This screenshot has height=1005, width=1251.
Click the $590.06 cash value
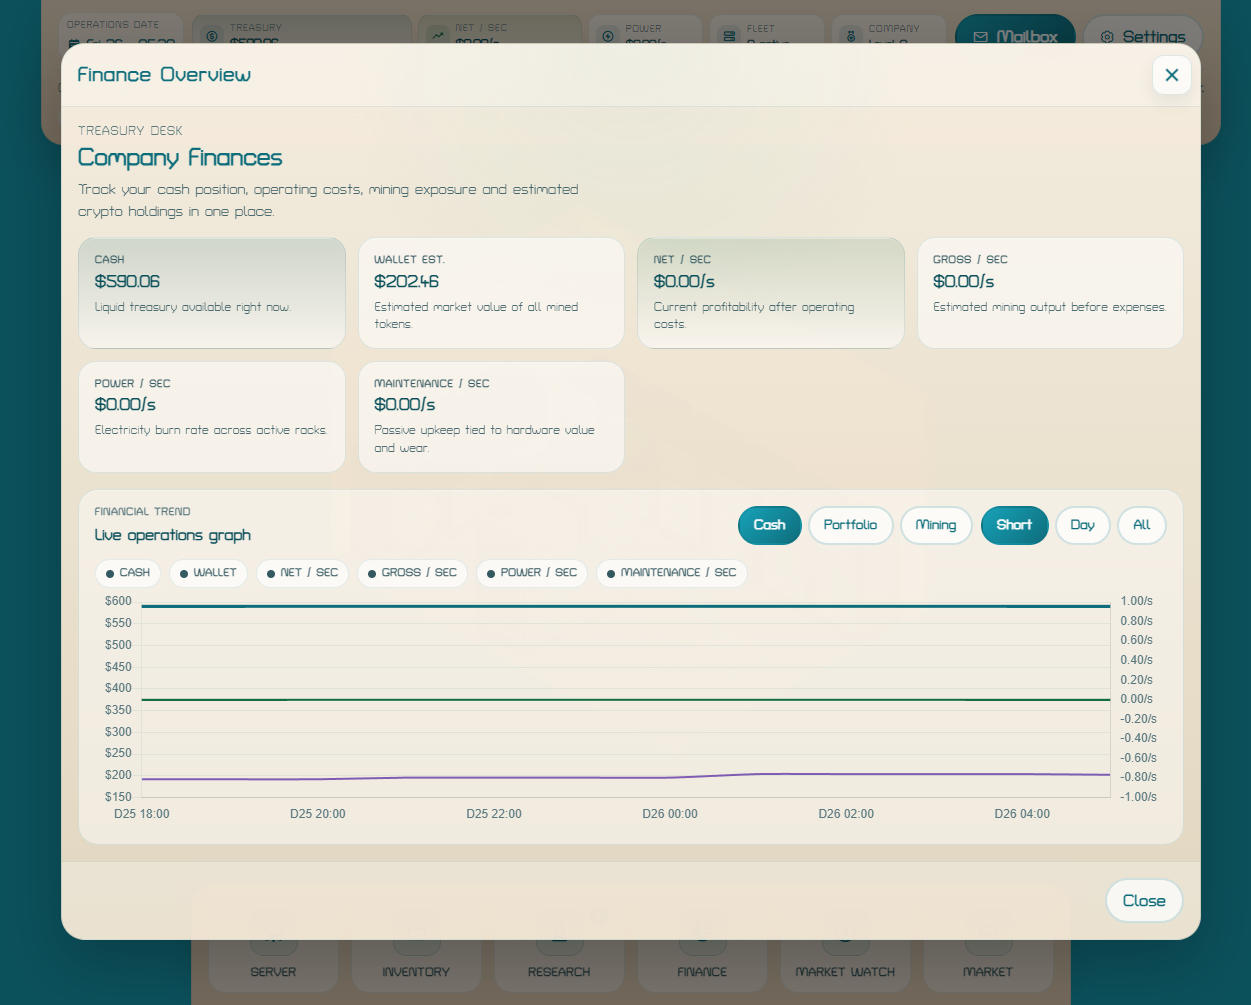pyautogui.click(x=127, y=282)
